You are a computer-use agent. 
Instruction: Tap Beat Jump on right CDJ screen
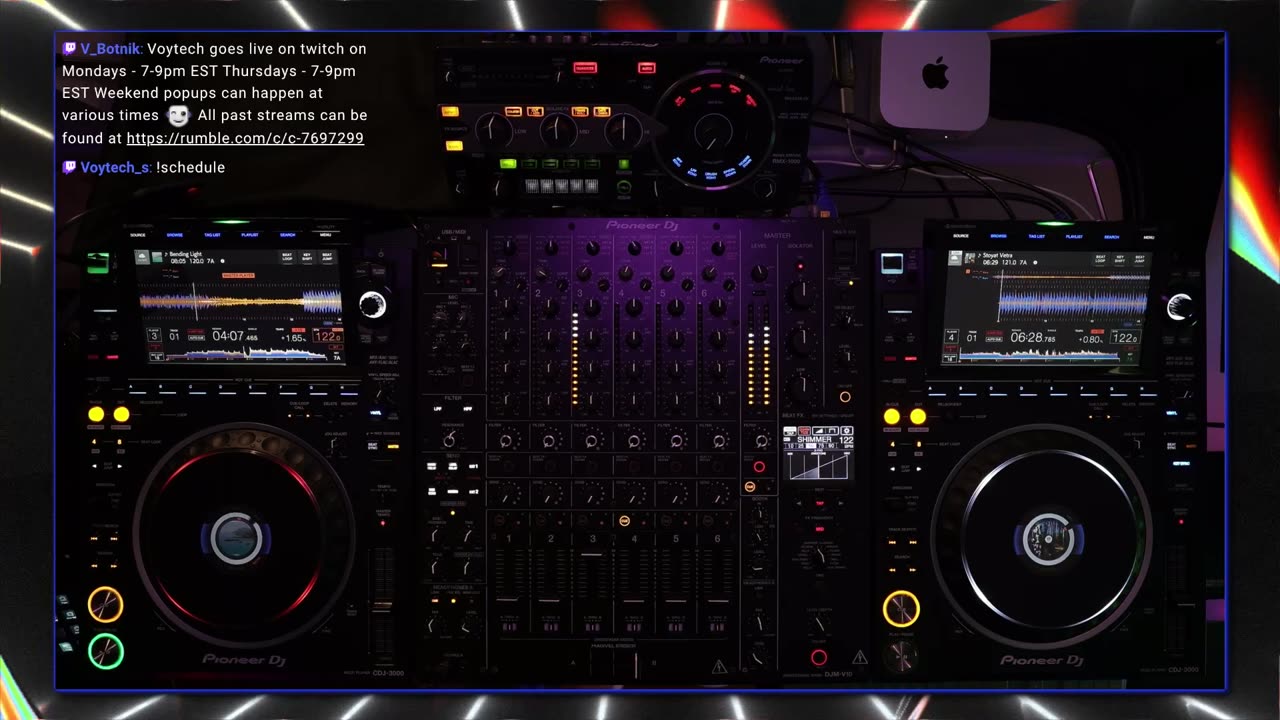pyautogui.click(x=1139, y=259)
